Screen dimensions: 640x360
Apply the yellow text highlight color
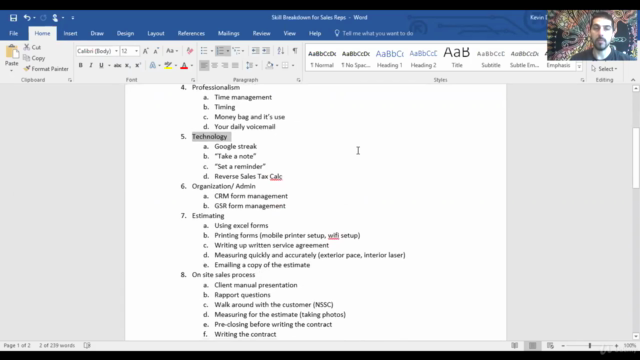point(168,65)
